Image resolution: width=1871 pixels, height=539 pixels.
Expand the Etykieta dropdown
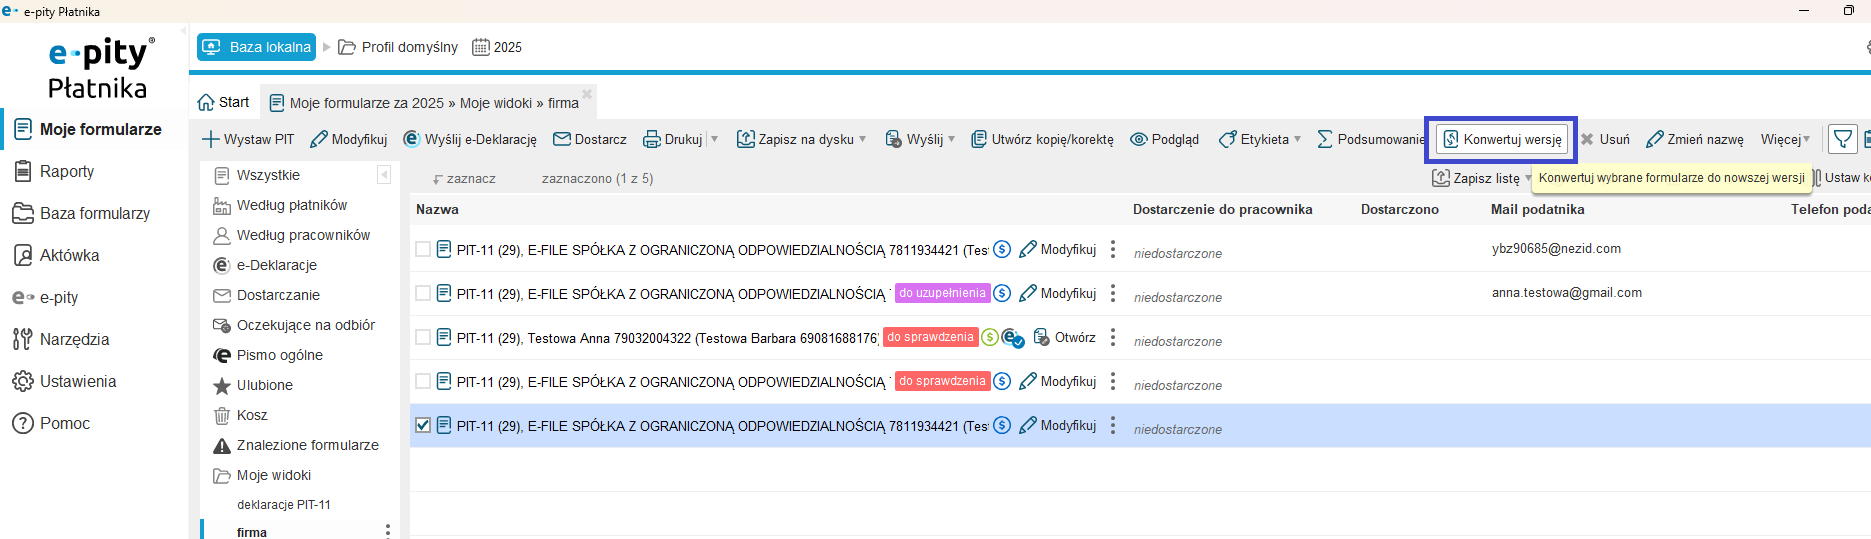(x=1297, y=139)
